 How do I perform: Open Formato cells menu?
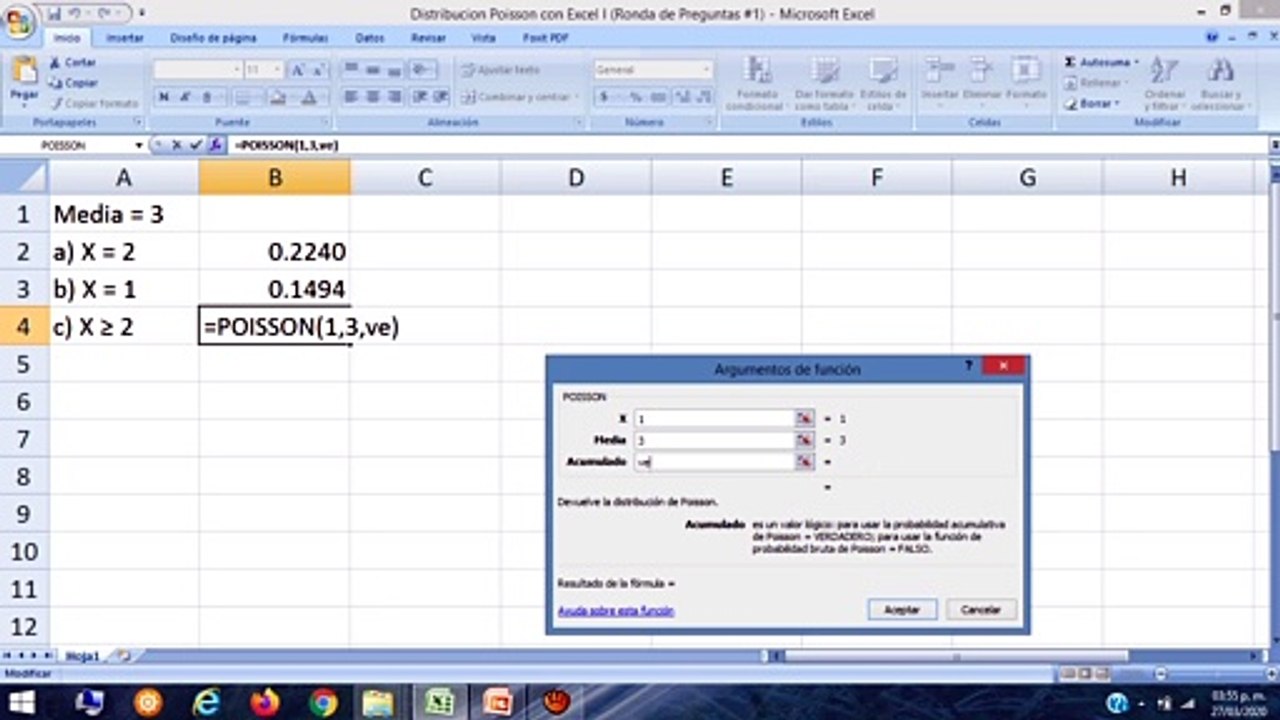pyautogui.click(x=1025, y=80)
